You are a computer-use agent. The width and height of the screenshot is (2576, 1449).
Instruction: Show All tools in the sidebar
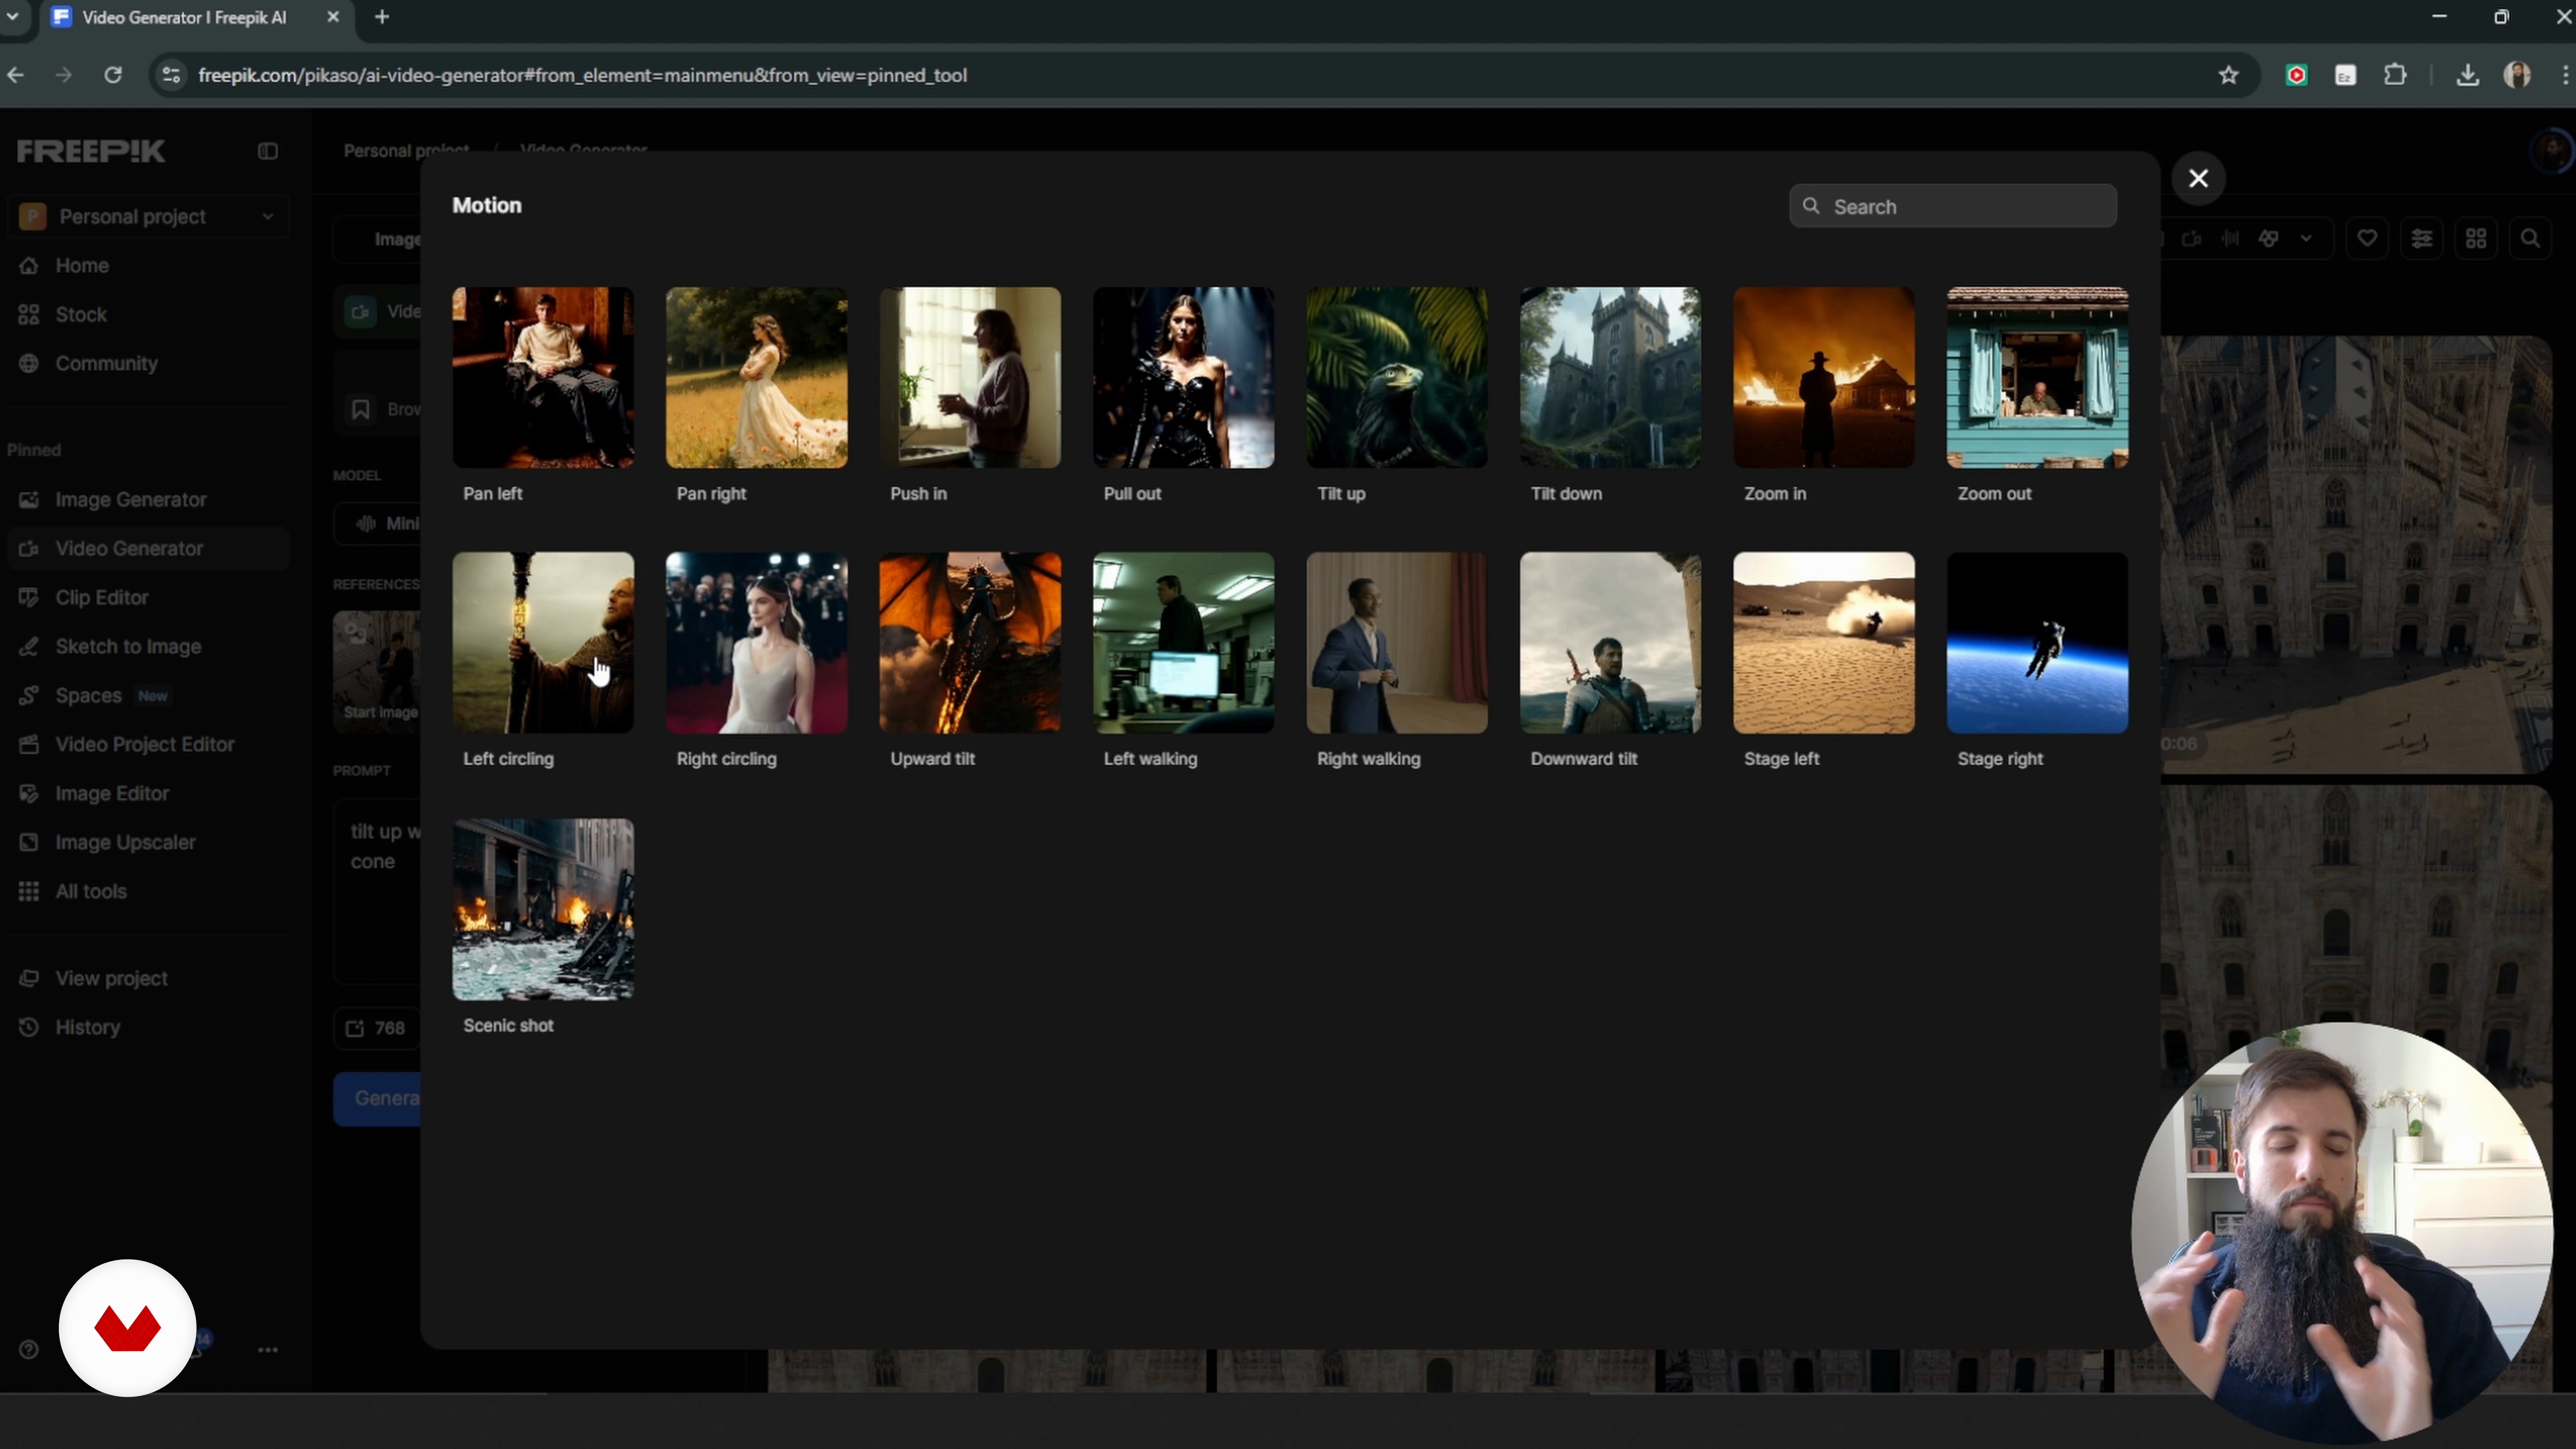pyautogui.click(x=148, y=892)
